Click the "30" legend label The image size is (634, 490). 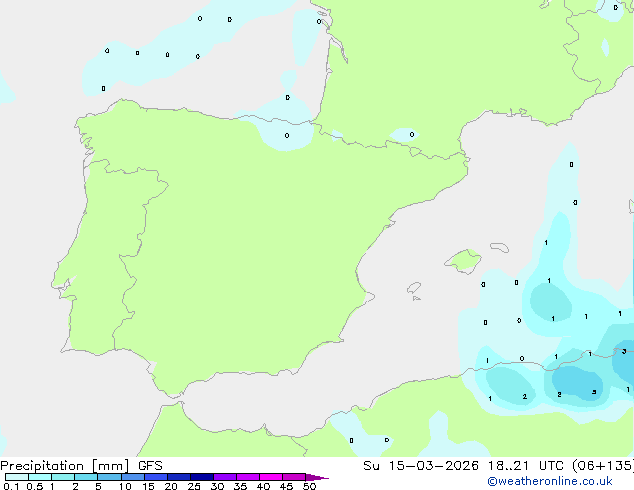click(217, 486)
